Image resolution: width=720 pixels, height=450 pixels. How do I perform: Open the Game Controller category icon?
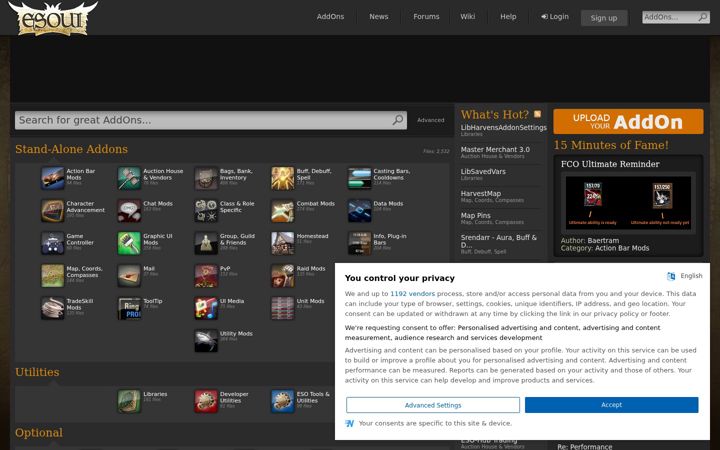click(52, 243)
